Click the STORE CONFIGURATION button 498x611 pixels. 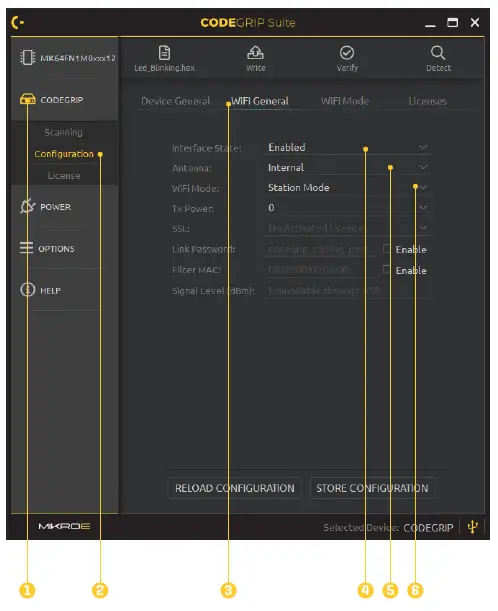[372, 488]
